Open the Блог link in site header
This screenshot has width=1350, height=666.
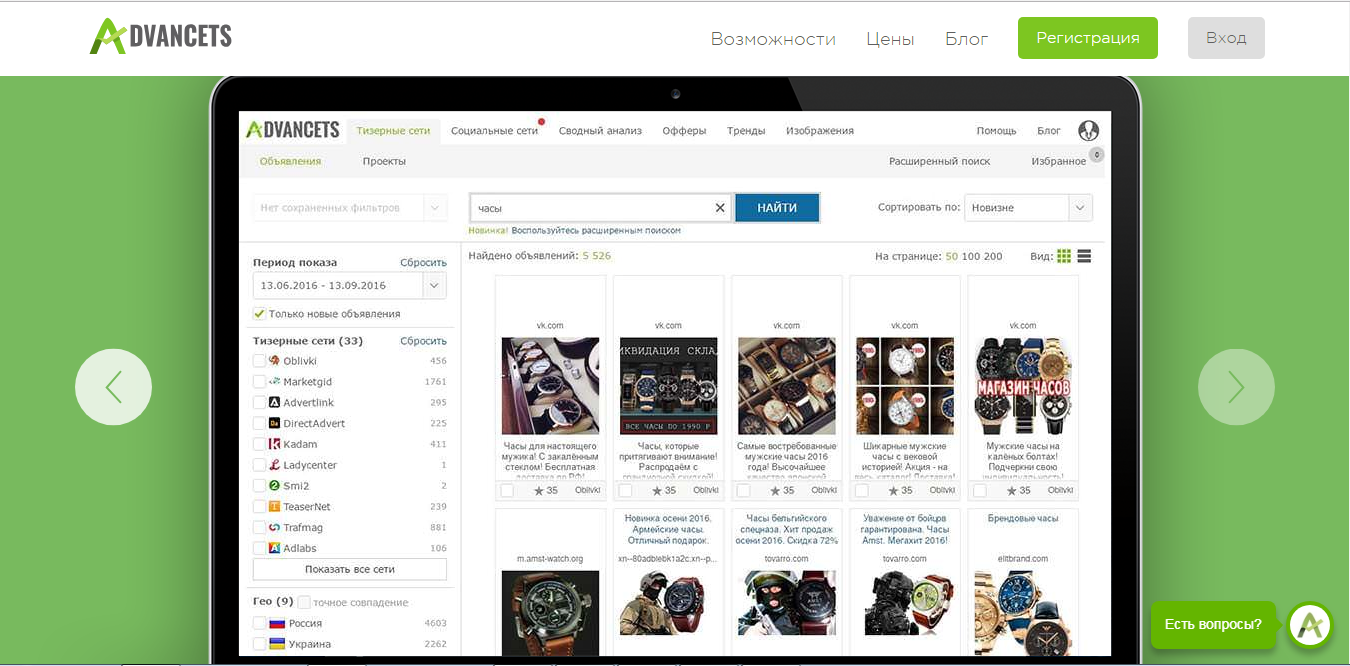(x=967, y=39)
